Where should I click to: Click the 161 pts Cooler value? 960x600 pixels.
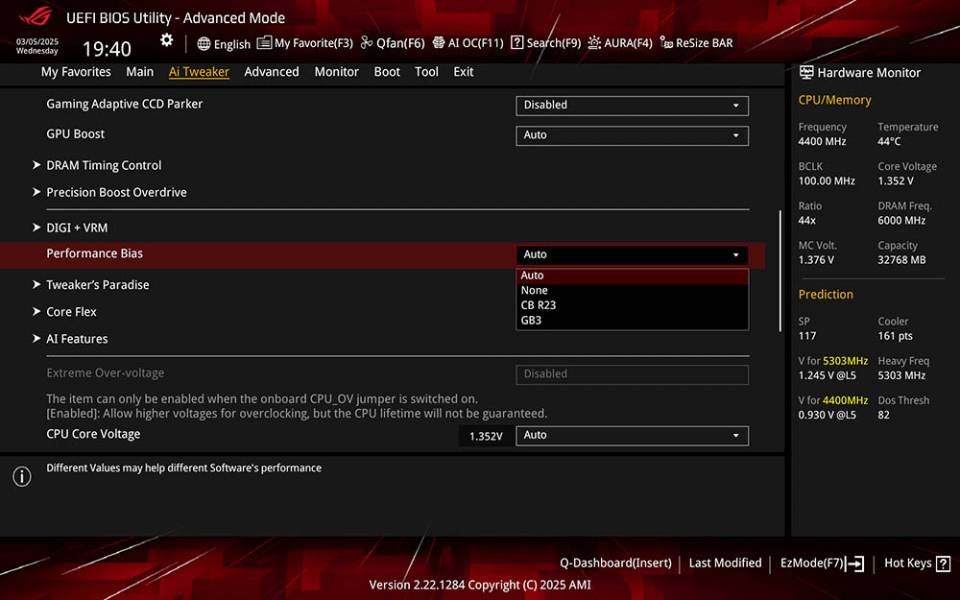click(895, 336)
